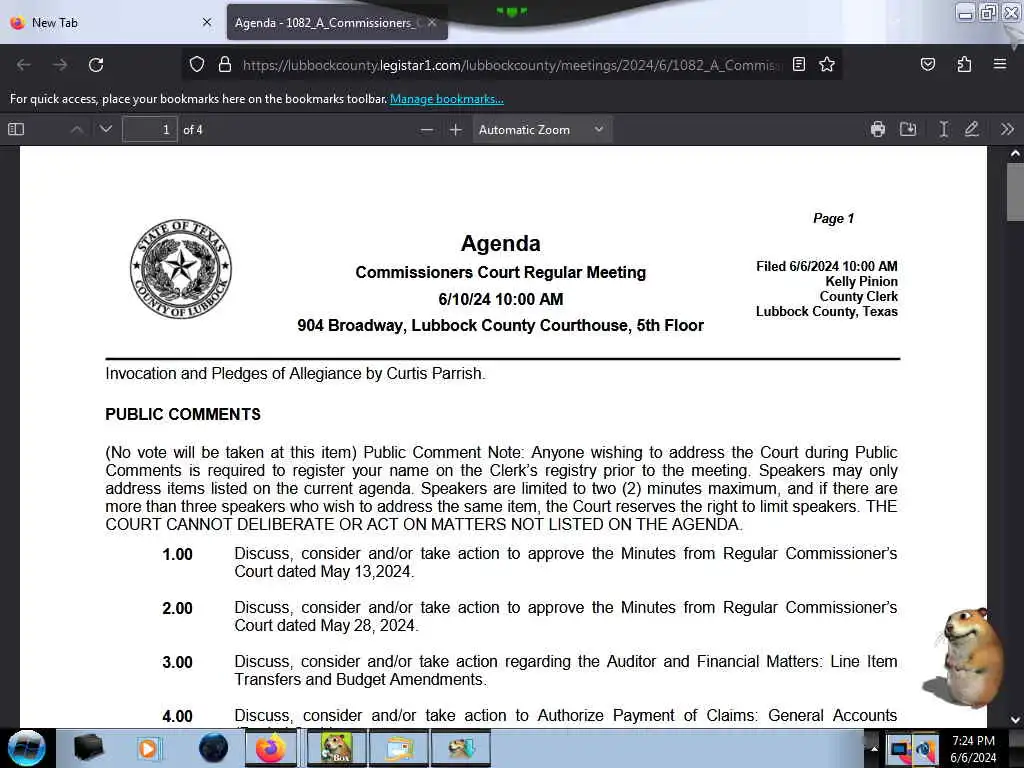The image size is (1024, 768).
Task: Open the Automatic Zoom dropdown
Action: click(542, 130)
